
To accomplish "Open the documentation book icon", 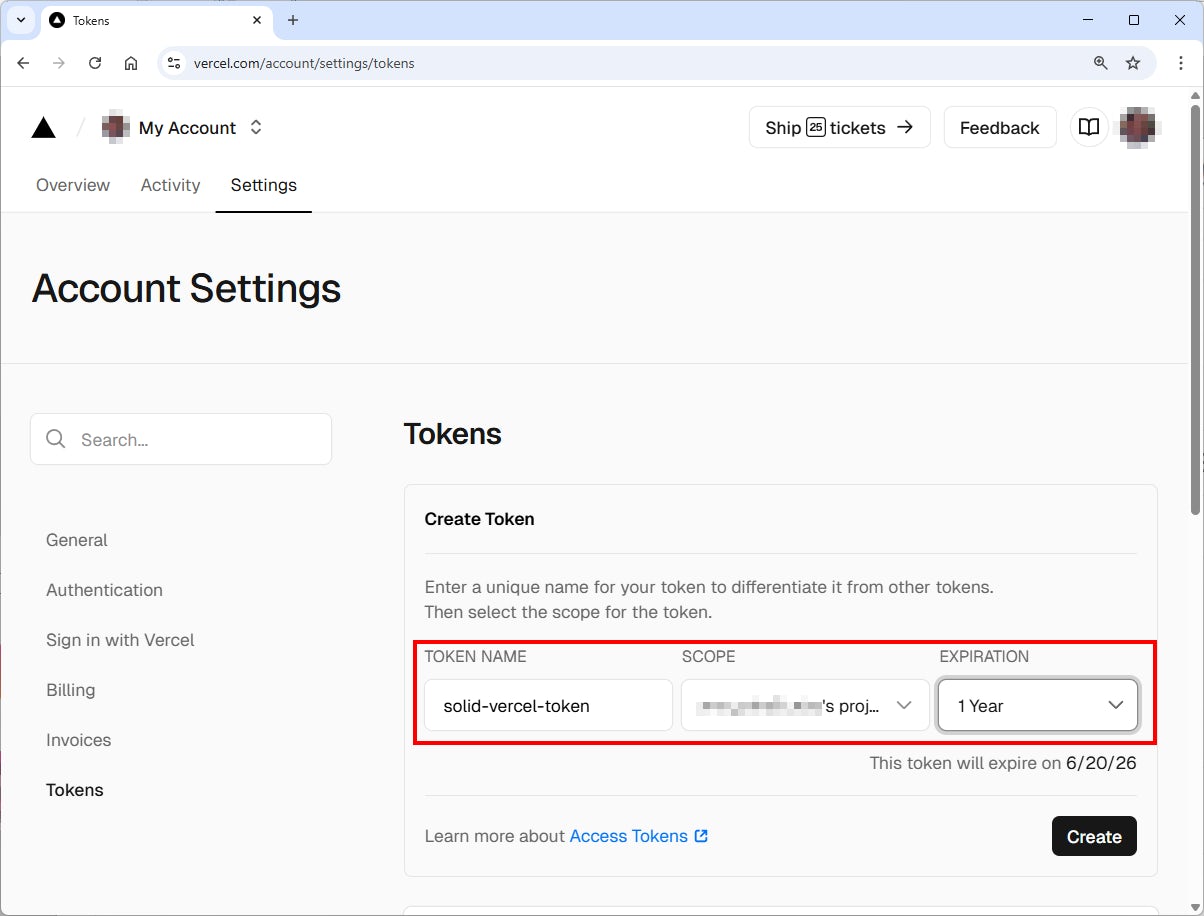I will (x=1089, y=127).
